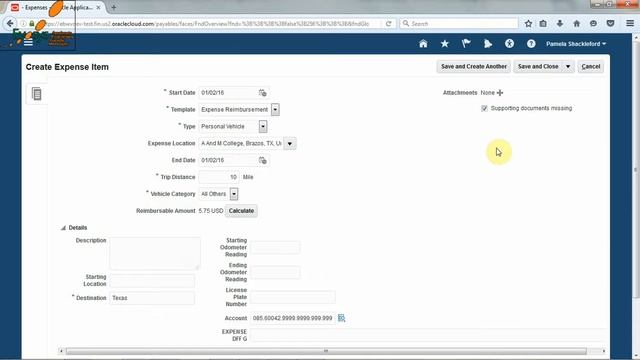Open the Vehicle Category dropdown
The image size is (640, 360).
[x=234, y=194]
